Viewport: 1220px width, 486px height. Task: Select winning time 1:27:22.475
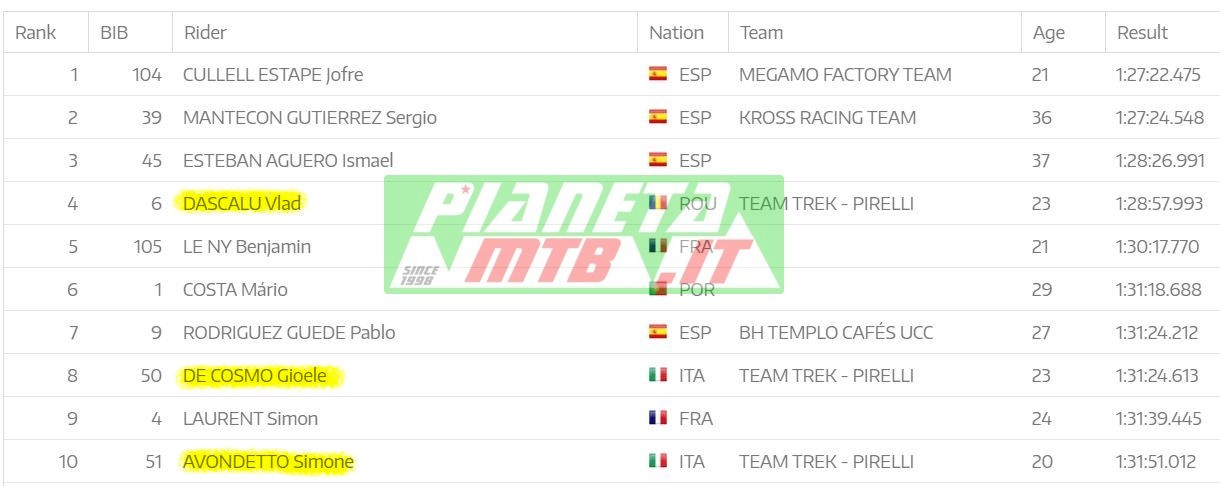(x=1158, y=75)
